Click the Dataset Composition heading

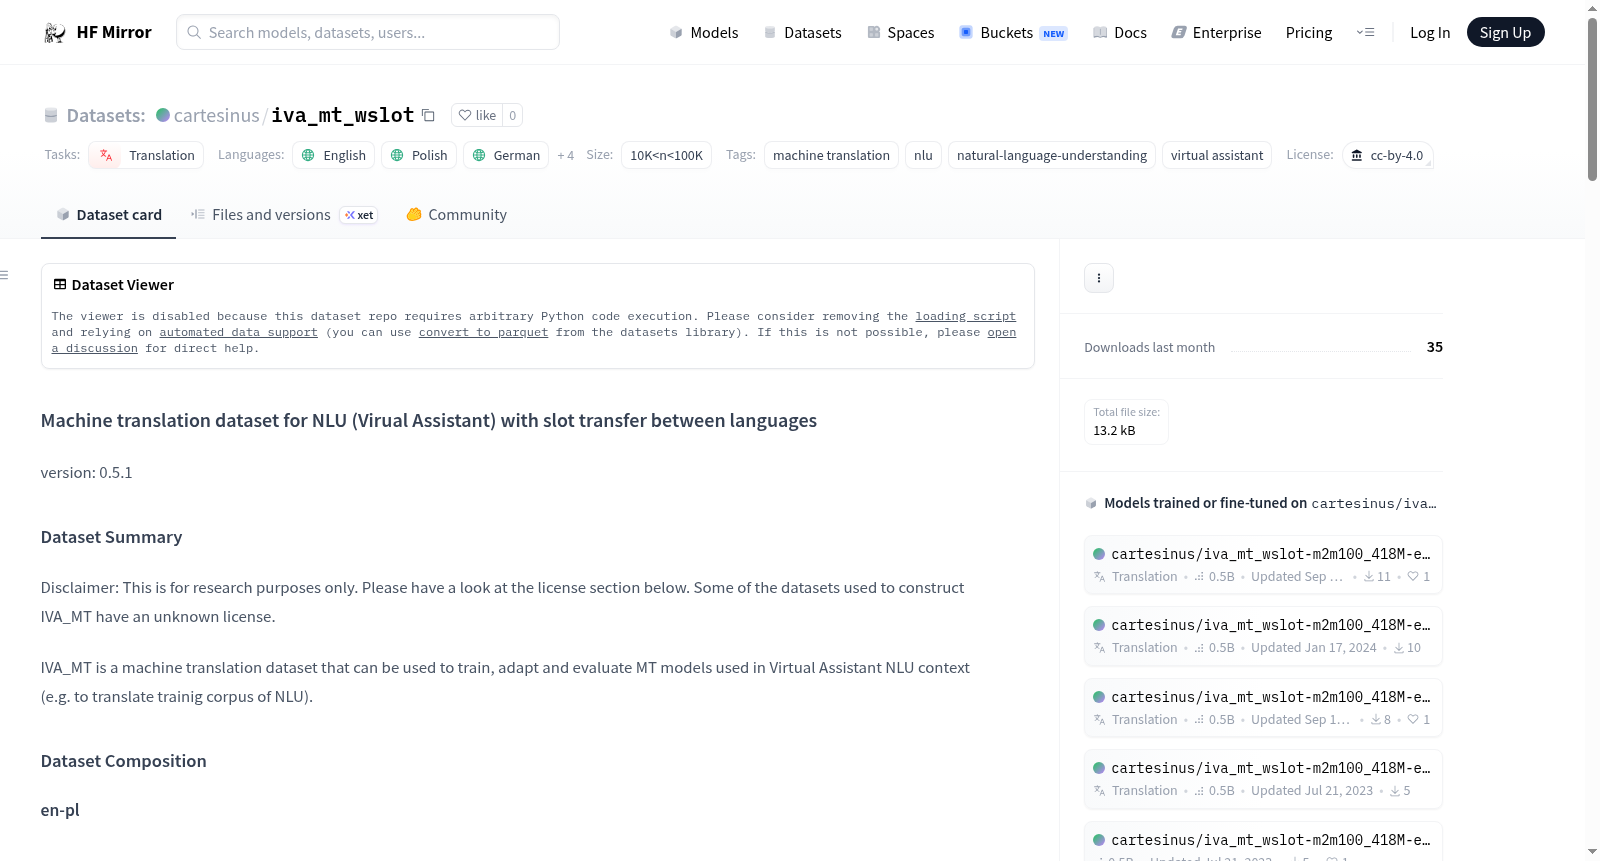click(x=124, y=761)
